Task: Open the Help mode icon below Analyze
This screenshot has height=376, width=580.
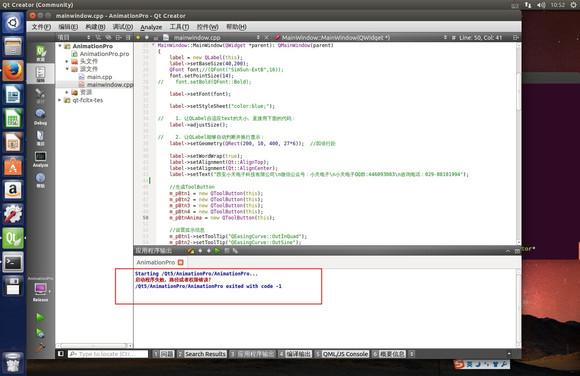Action: click(40, 180)
